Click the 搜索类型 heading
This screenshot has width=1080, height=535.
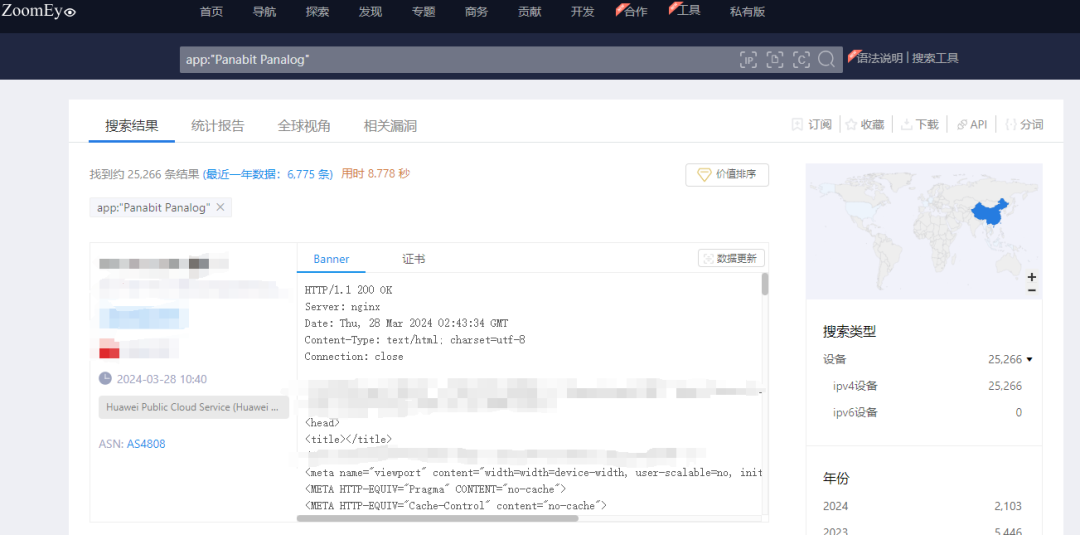(x=849, y=331)
